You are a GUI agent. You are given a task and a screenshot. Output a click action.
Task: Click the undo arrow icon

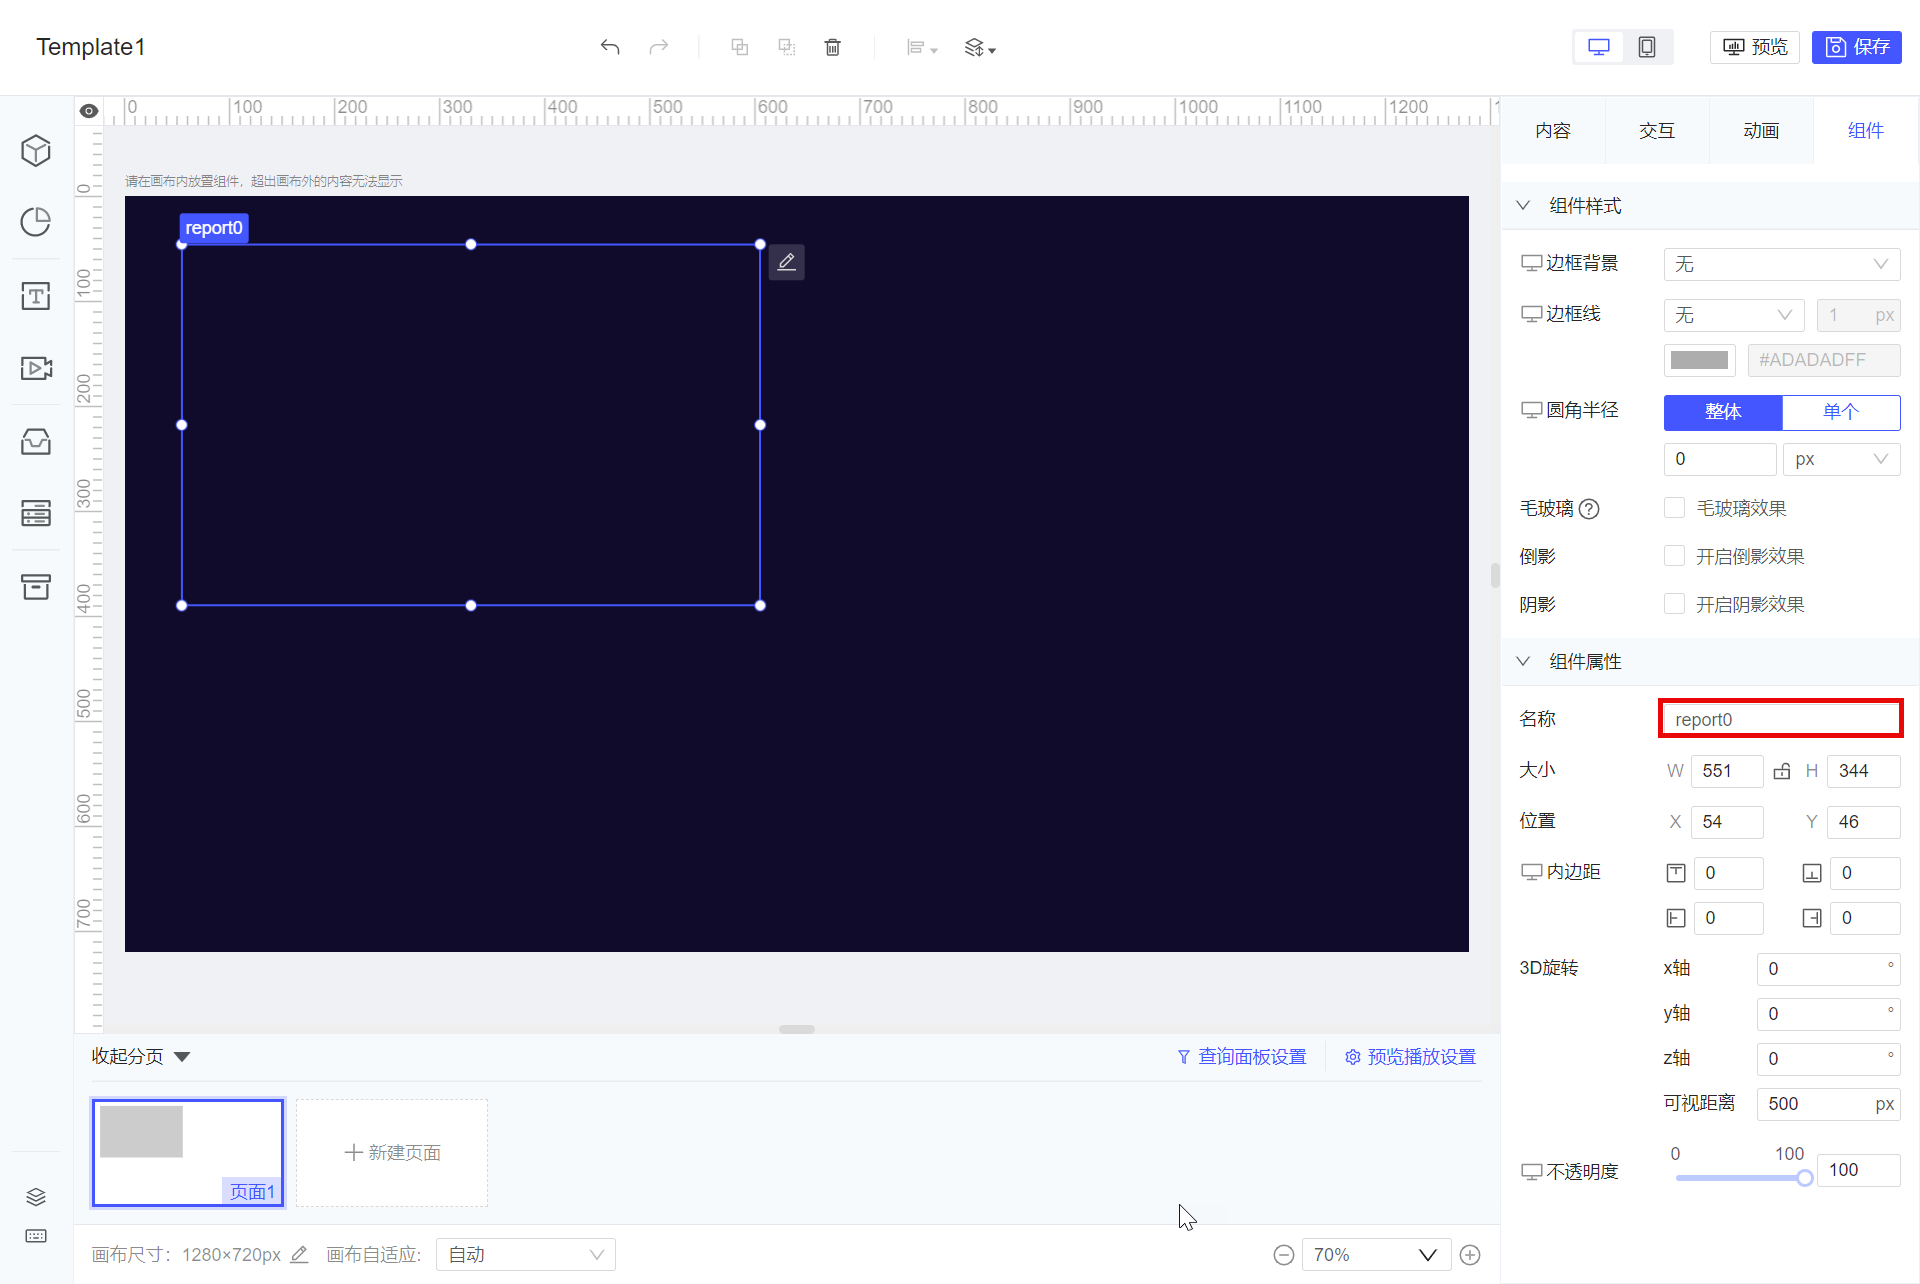coord(610,47)
